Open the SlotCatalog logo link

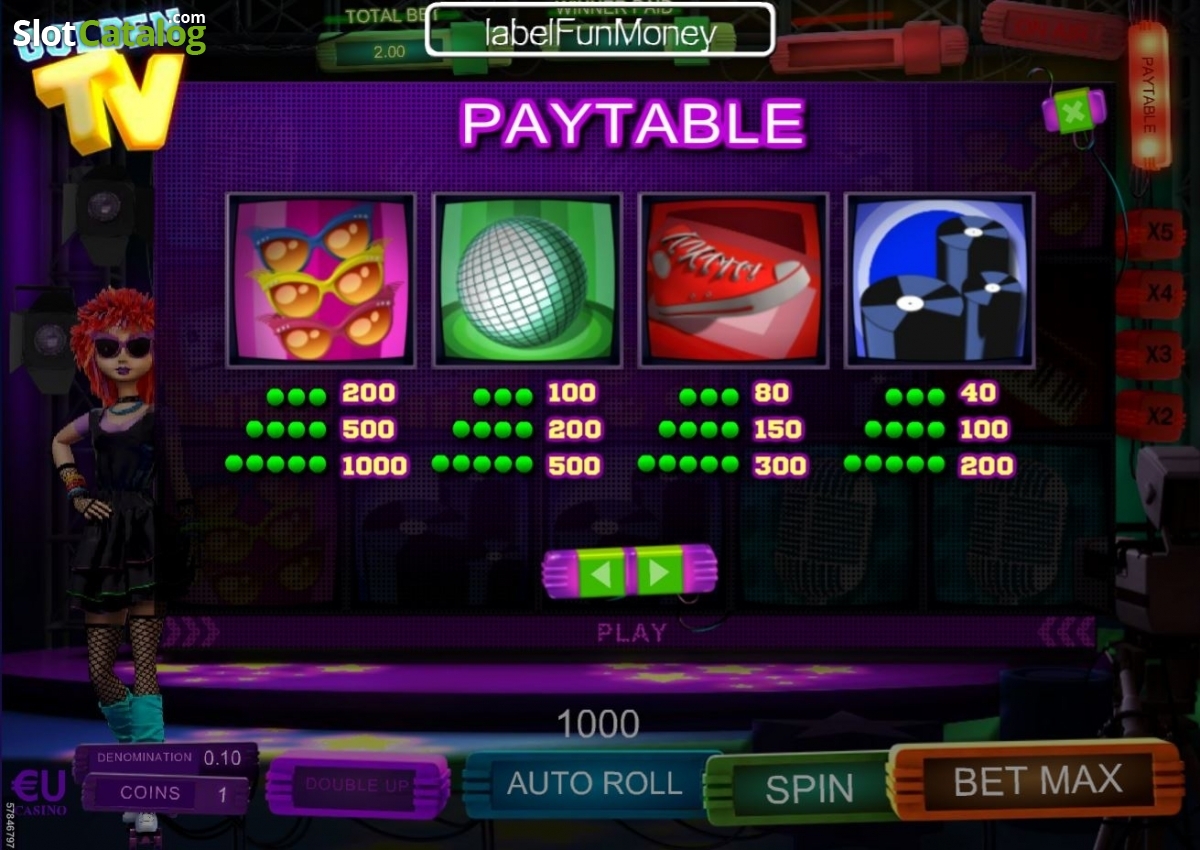(x=108, y=33)
